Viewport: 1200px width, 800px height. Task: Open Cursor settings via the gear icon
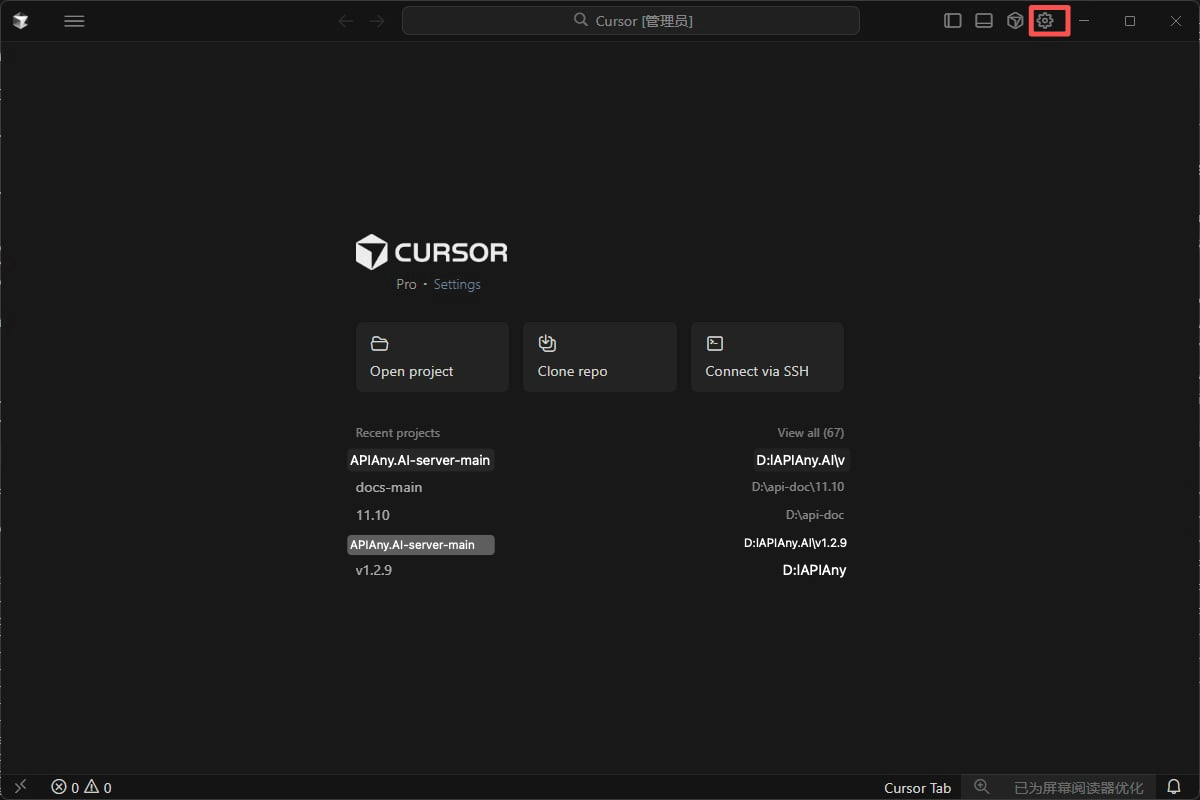1045,21
